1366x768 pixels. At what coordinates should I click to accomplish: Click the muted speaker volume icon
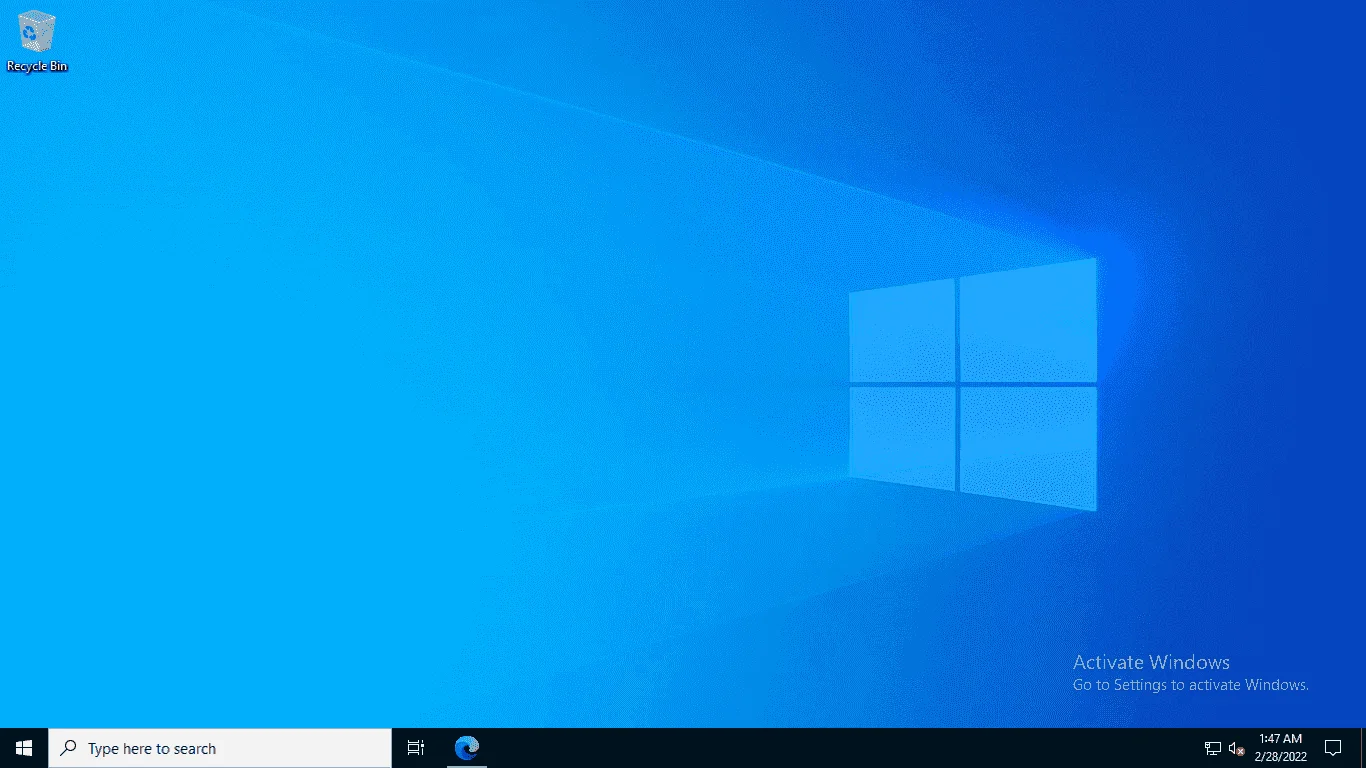[1237, 748]
